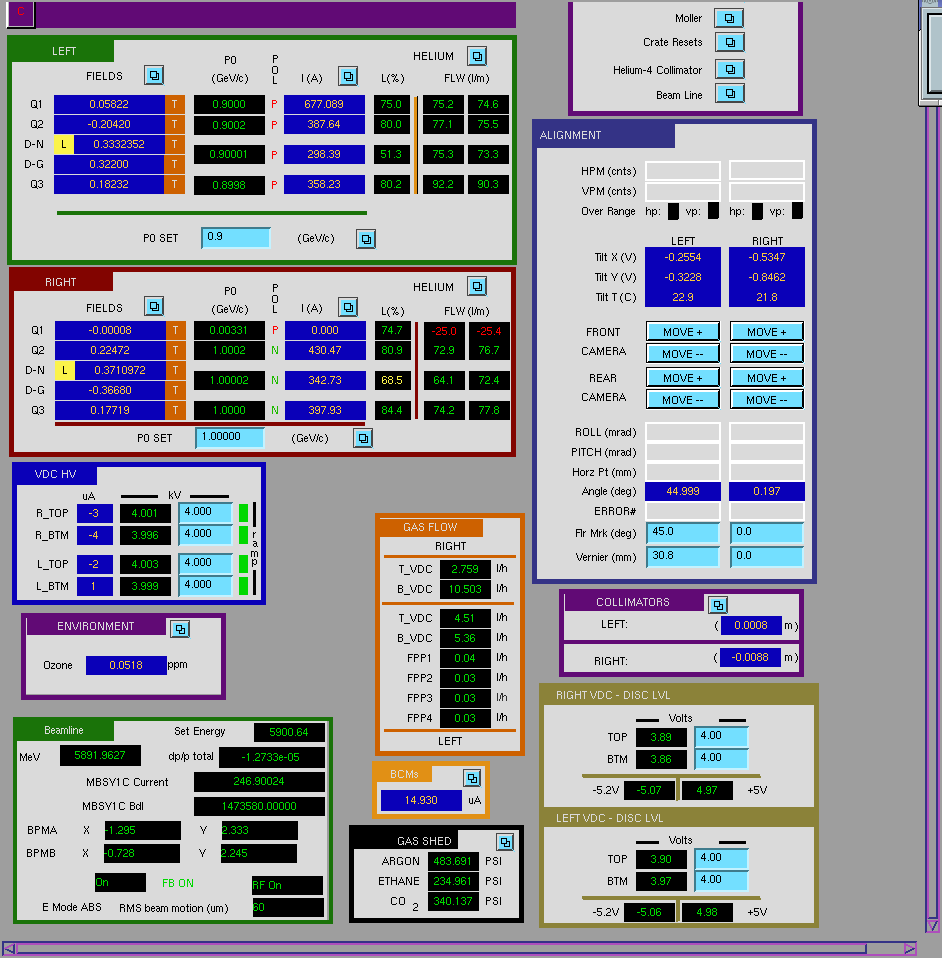The width and height of the screenshot is (942, 958).
Task: Click LEFT Vernier field showing 30.8
Action: pyautogui.click(x=683, y=556)
